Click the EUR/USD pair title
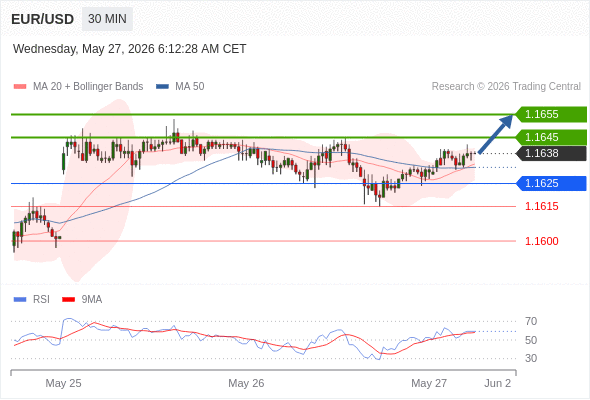The image size is (590, 400). coord(43,19)
